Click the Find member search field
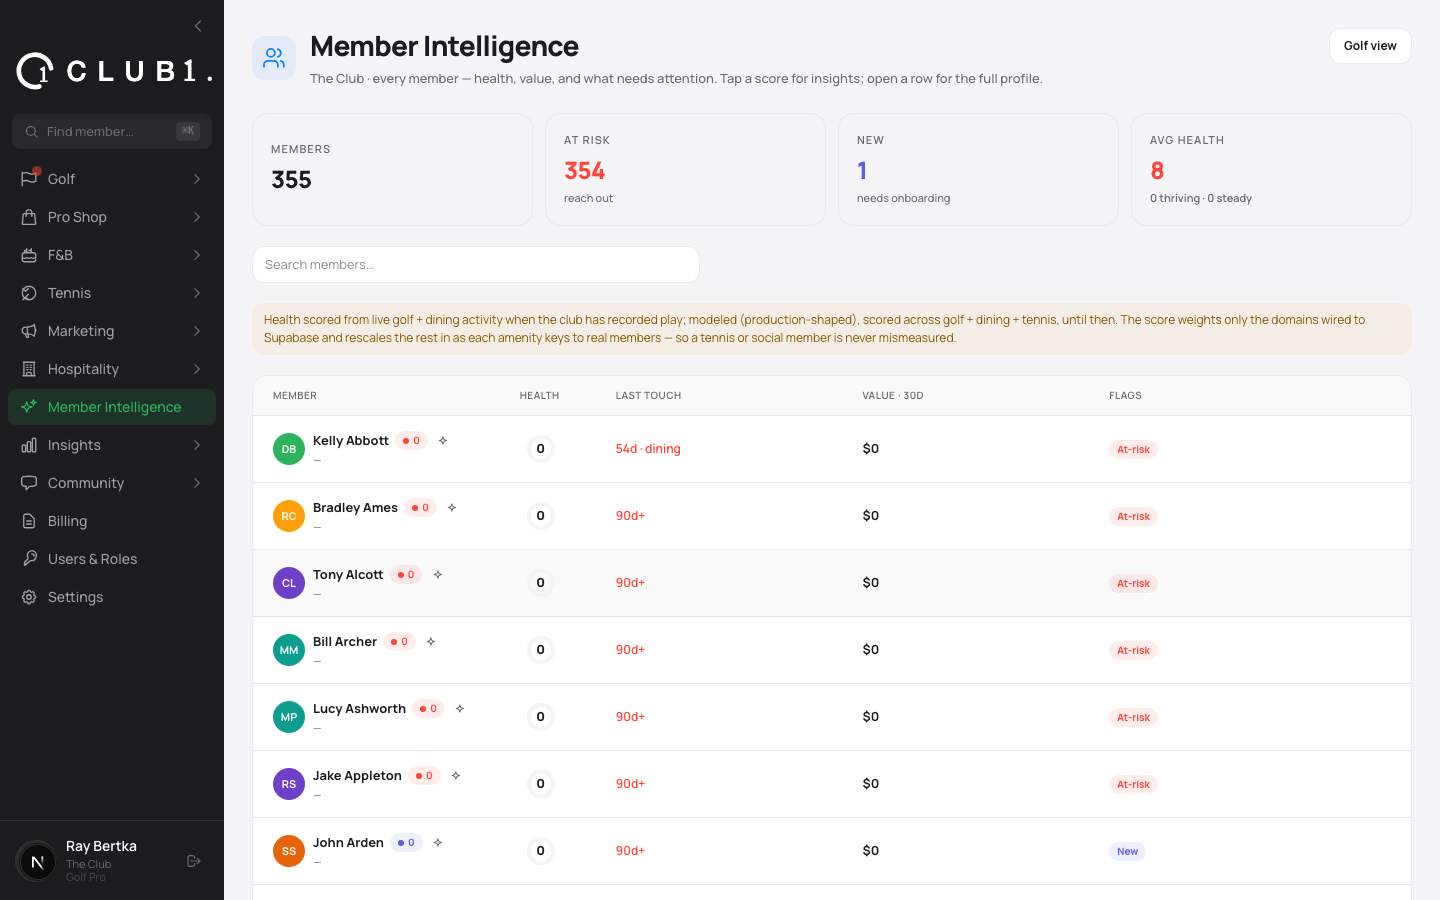This screenshot has height=900, width=1440. point(112,131)
